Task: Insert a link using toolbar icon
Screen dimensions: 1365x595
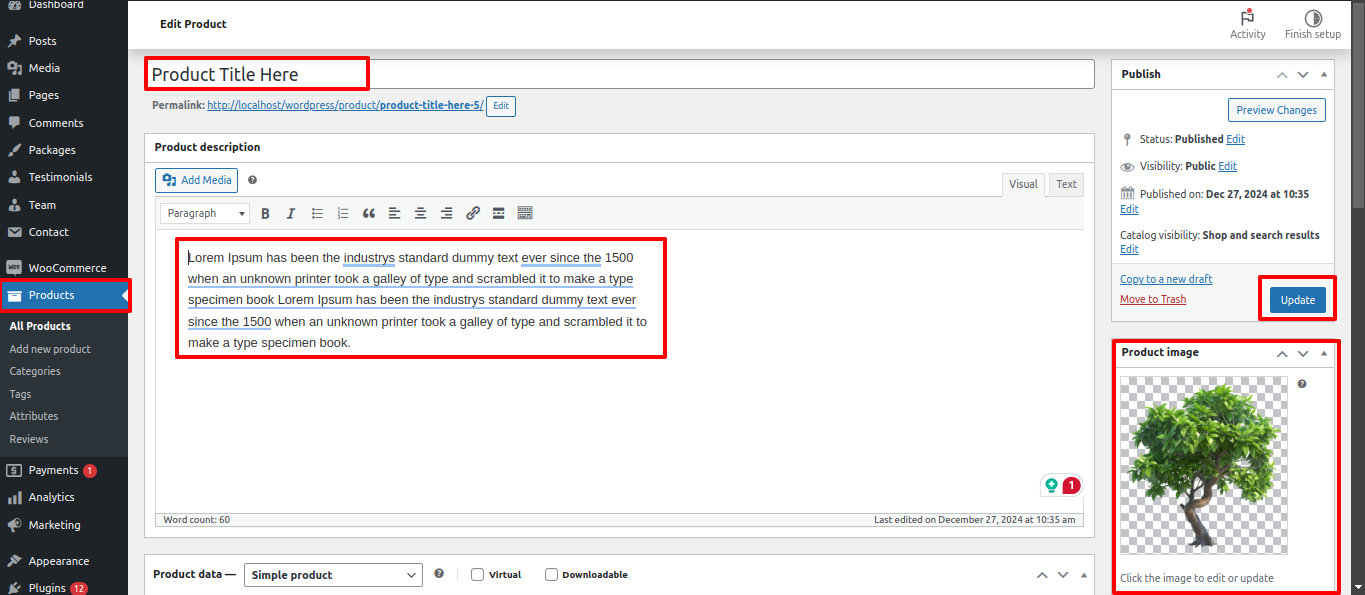Action: (x=473, y=213)
